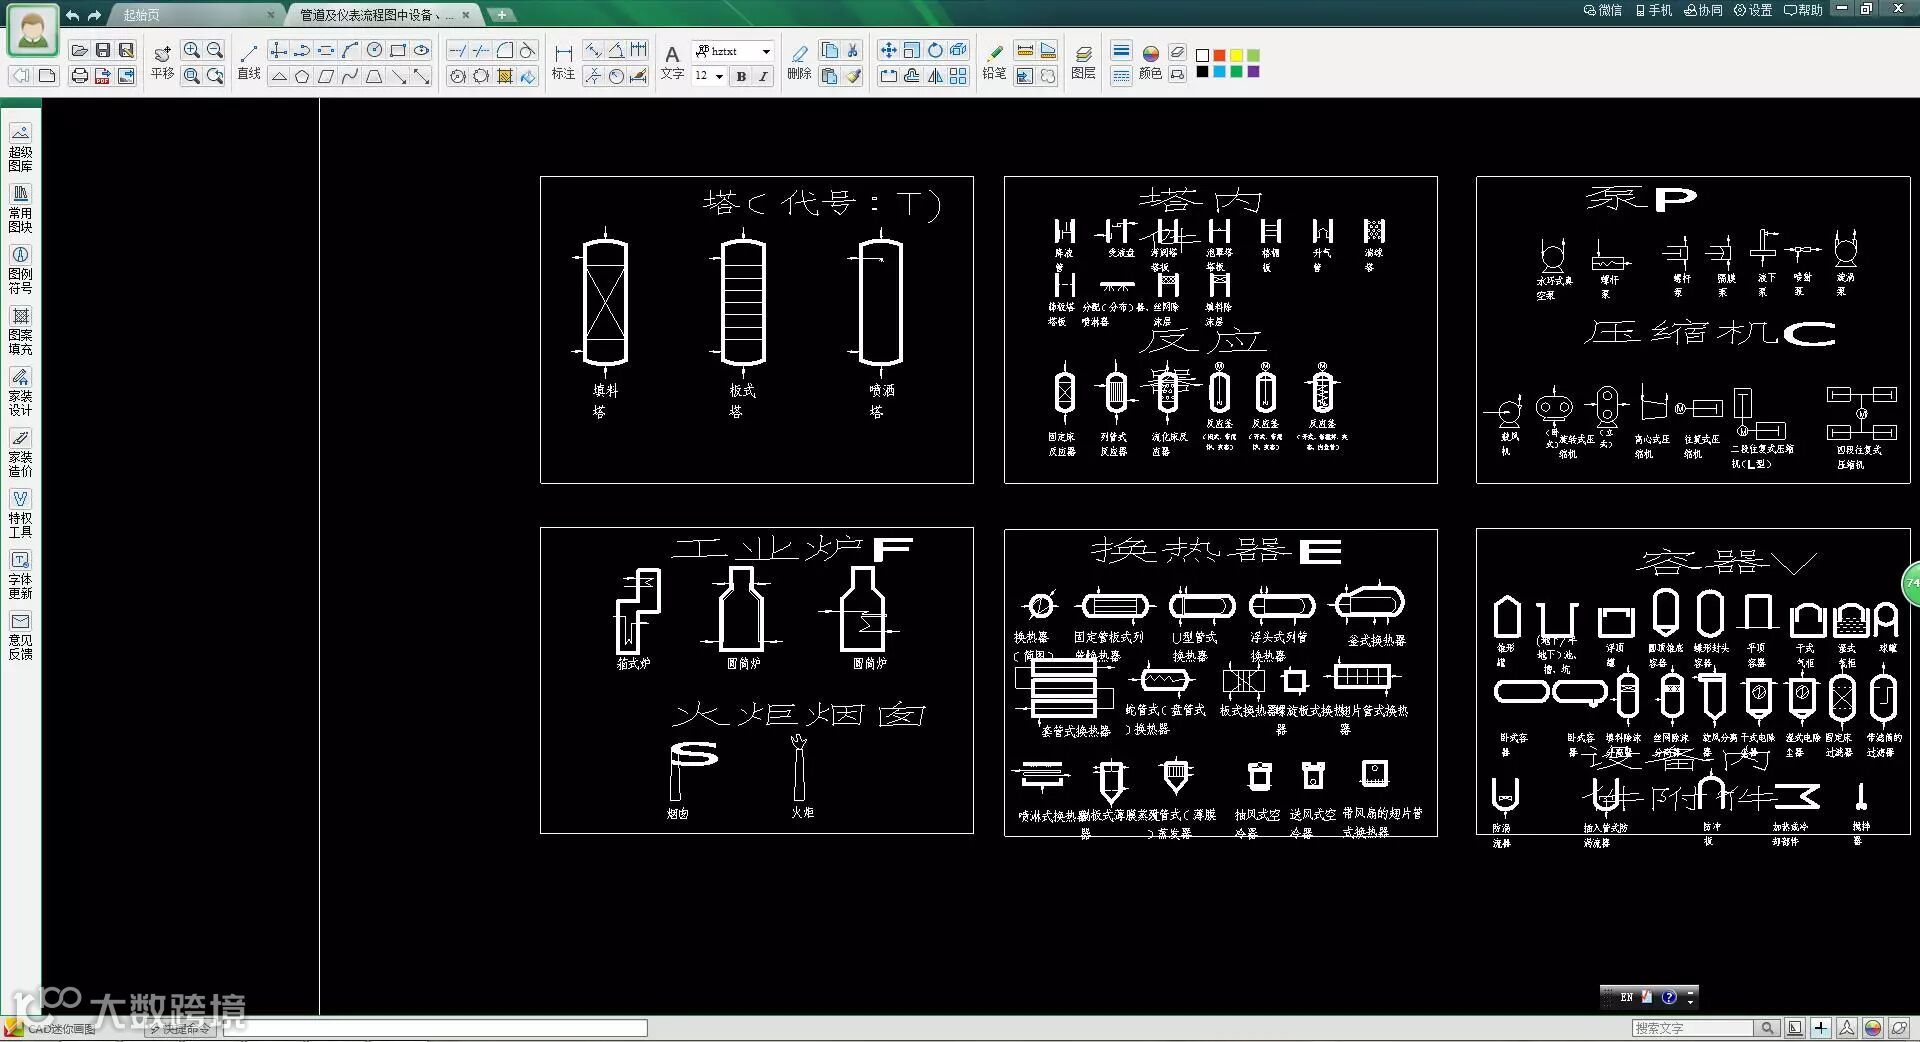
Task: Export the drawing with the PDF icon
Action: pyautogui.click(x=102, y=76)
